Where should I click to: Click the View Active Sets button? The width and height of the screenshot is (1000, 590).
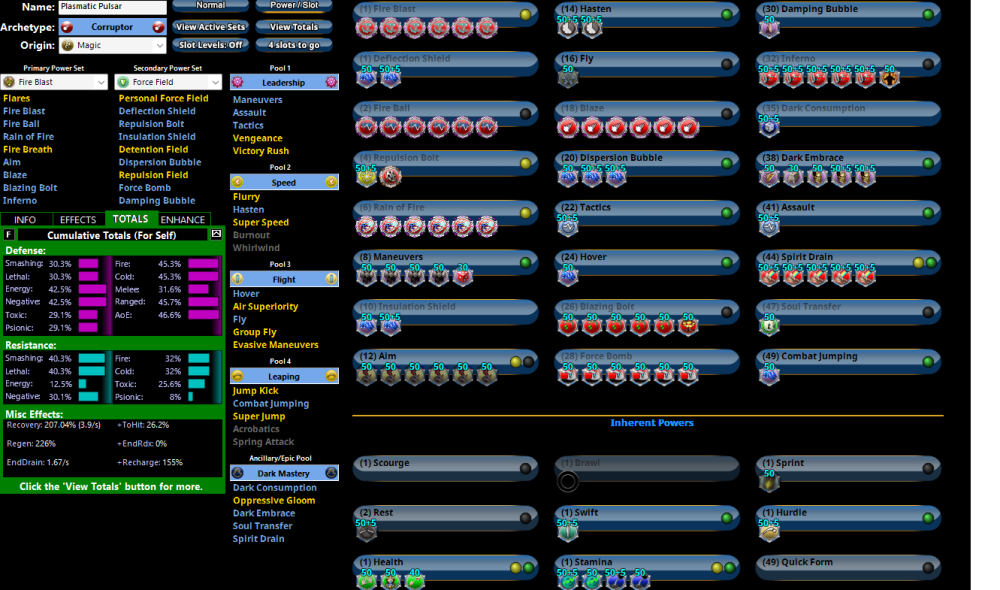[210, 27]
